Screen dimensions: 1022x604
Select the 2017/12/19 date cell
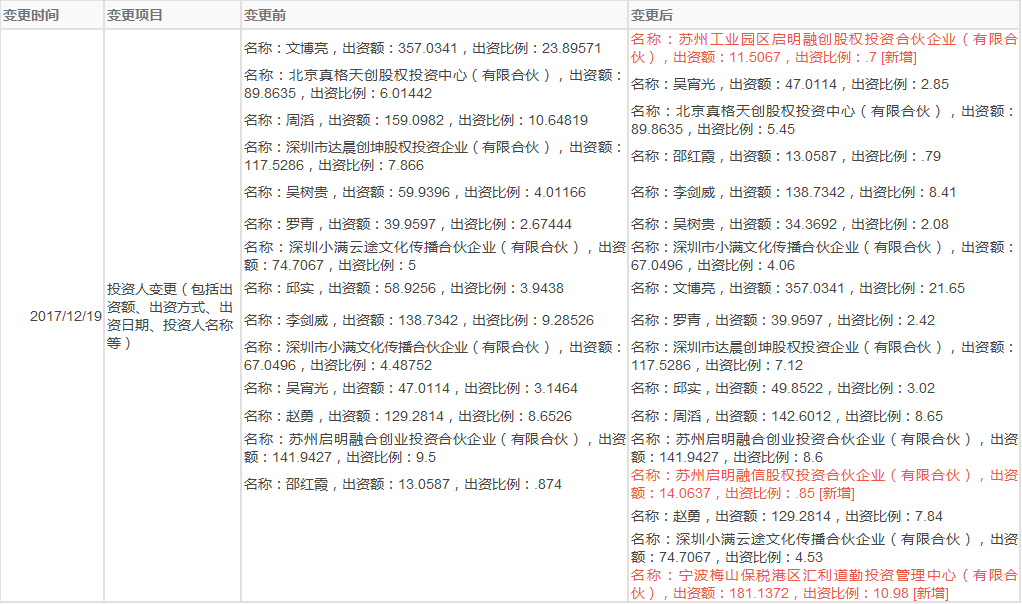coord(66,316)
